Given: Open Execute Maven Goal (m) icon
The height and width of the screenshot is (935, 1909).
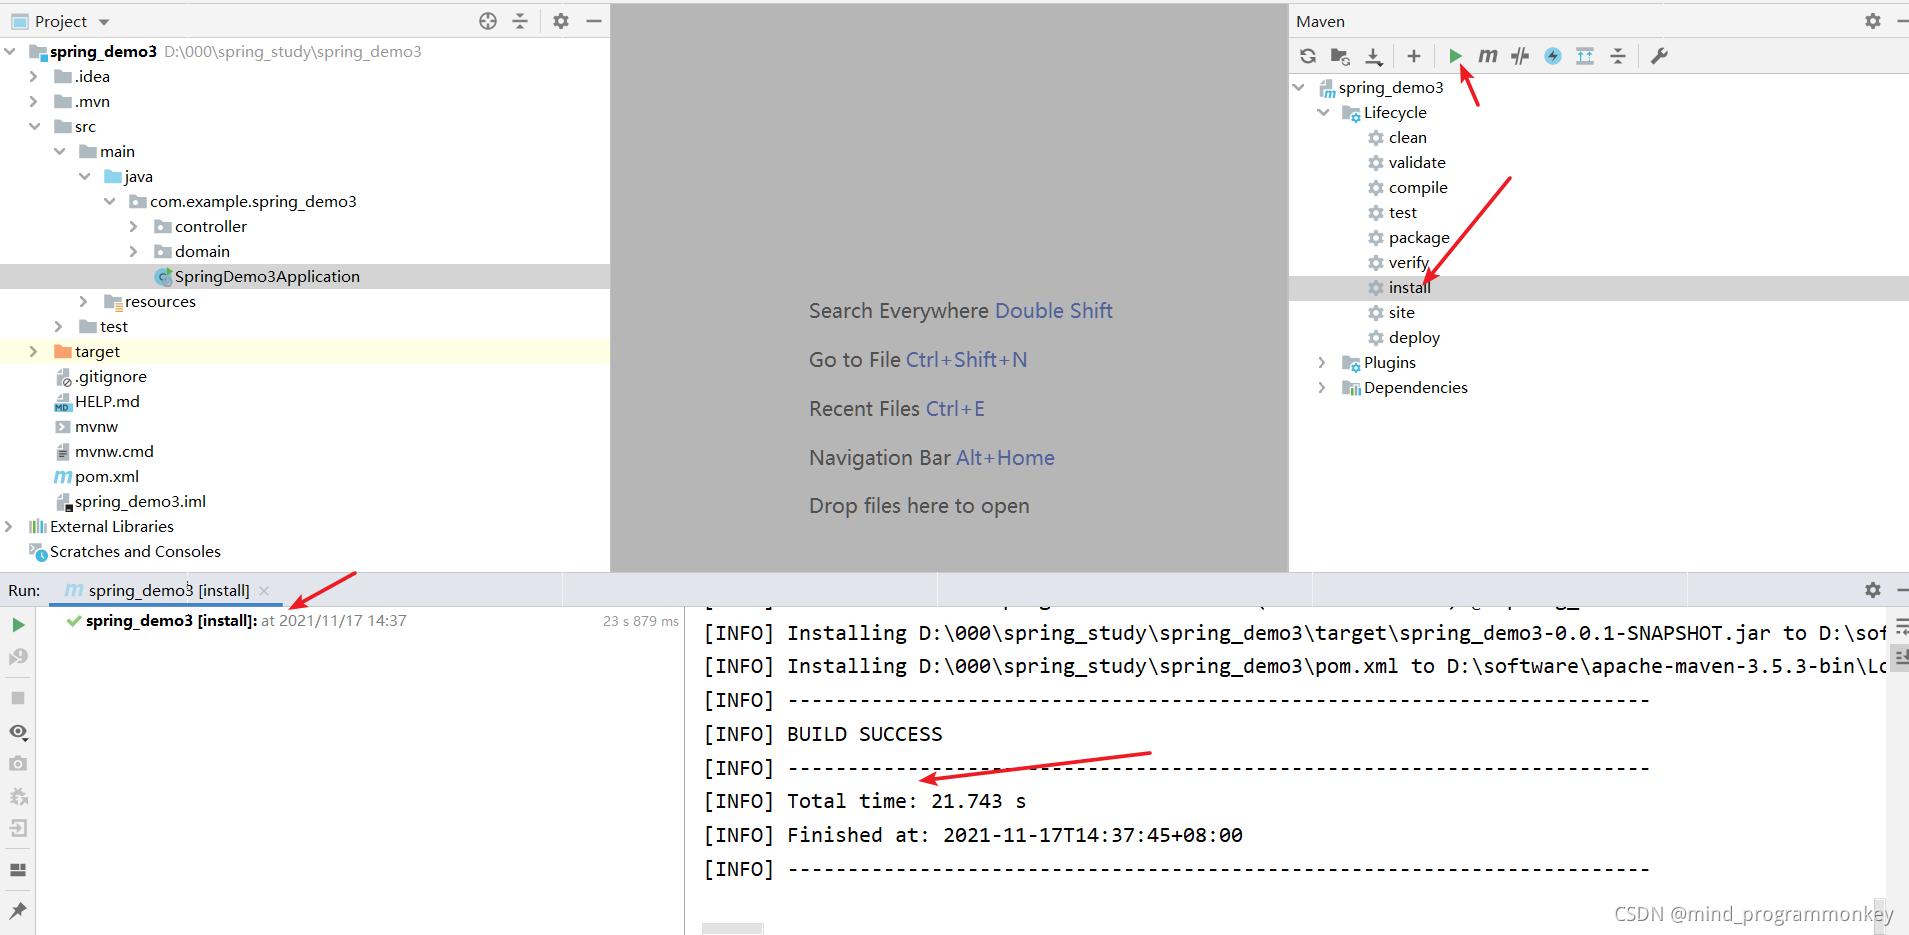Looking at the screenshot, I should pos(1488,56).
